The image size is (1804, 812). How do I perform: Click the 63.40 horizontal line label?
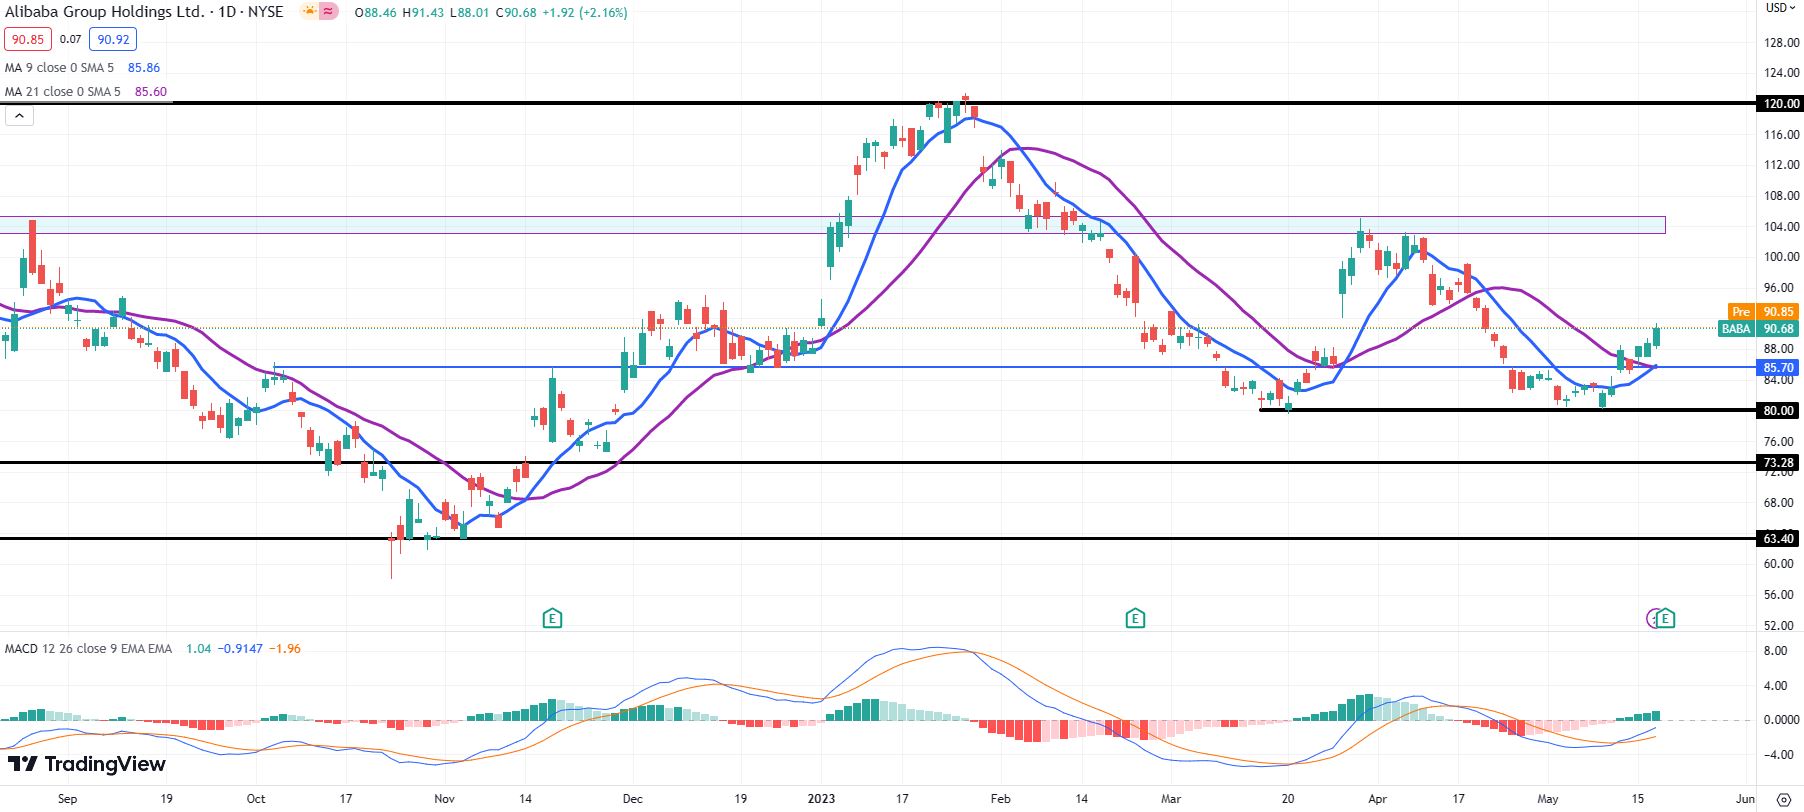click(1780, 539)
